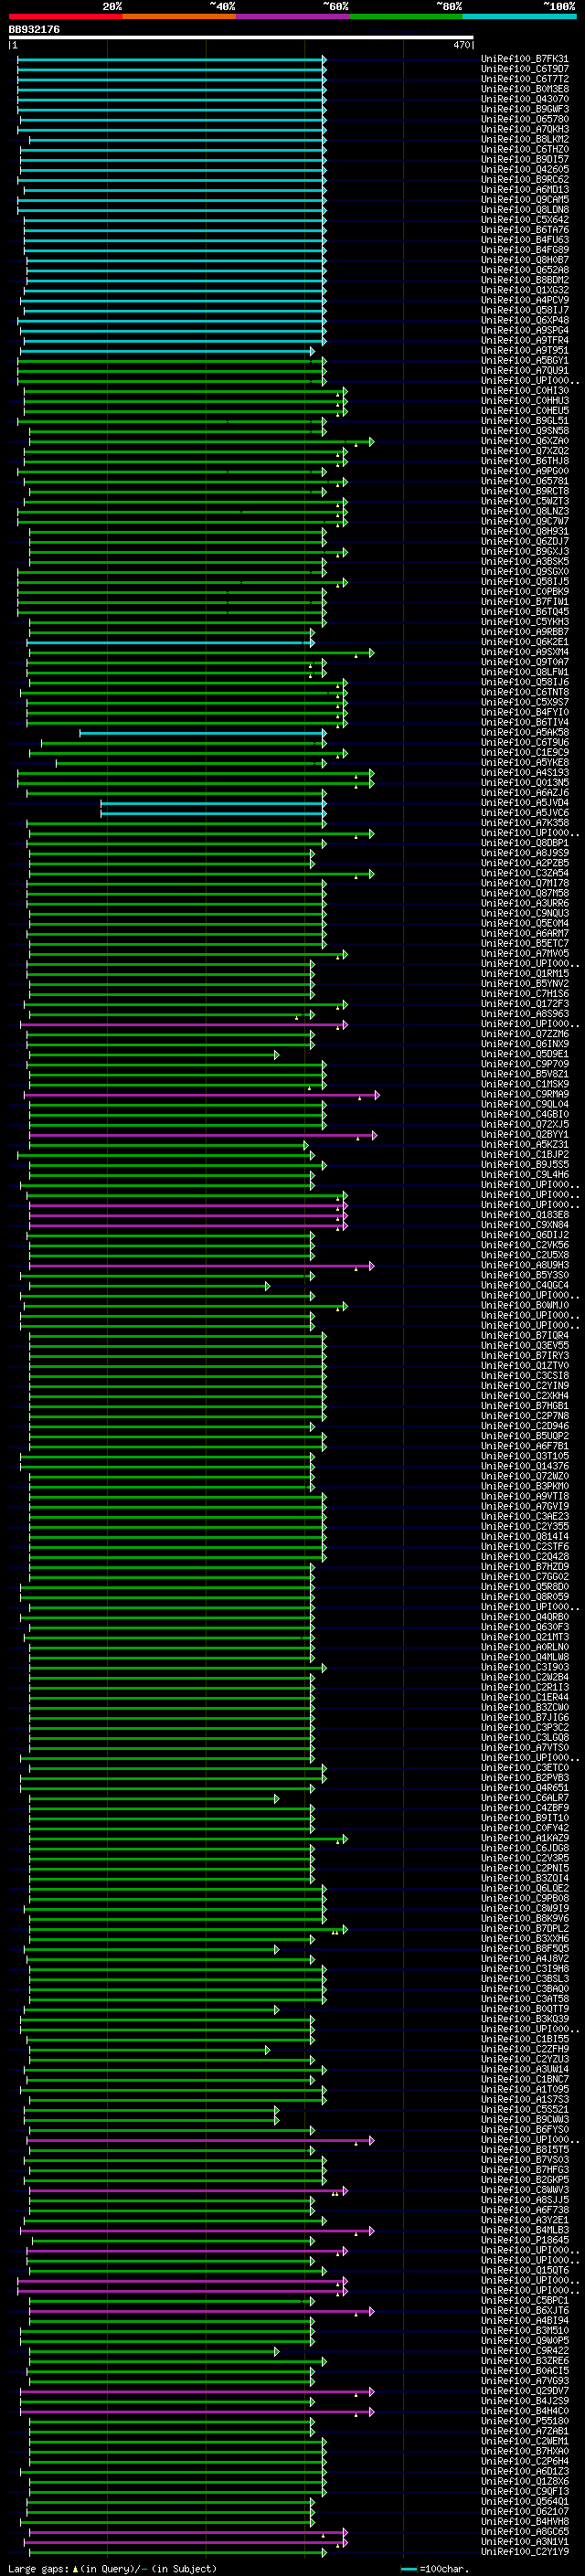Select the UniRef100_A8U9H3 label
Screen dimensions: 585x2576
coord(525,1265)
